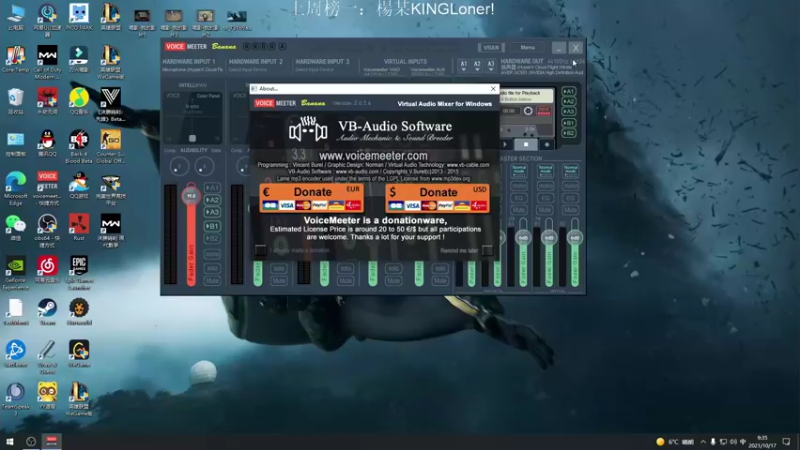Click the taskbar clock and date
800x450 pixels.
point(762,442)
